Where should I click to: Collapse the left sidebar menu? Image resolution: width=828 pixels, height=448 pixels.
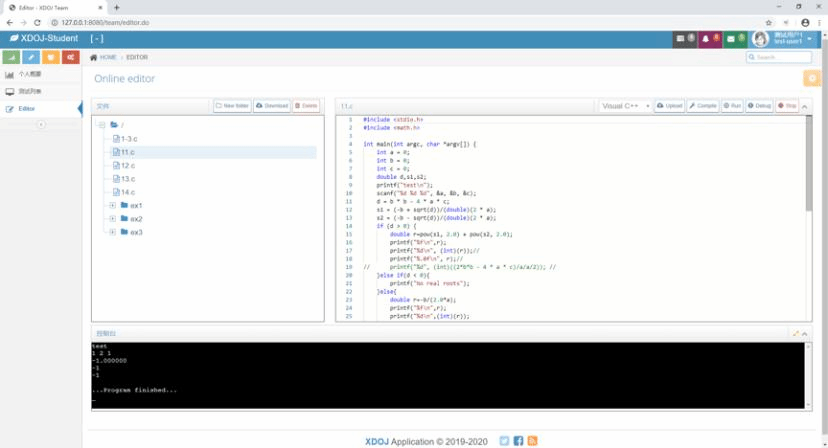click(41, 124)
